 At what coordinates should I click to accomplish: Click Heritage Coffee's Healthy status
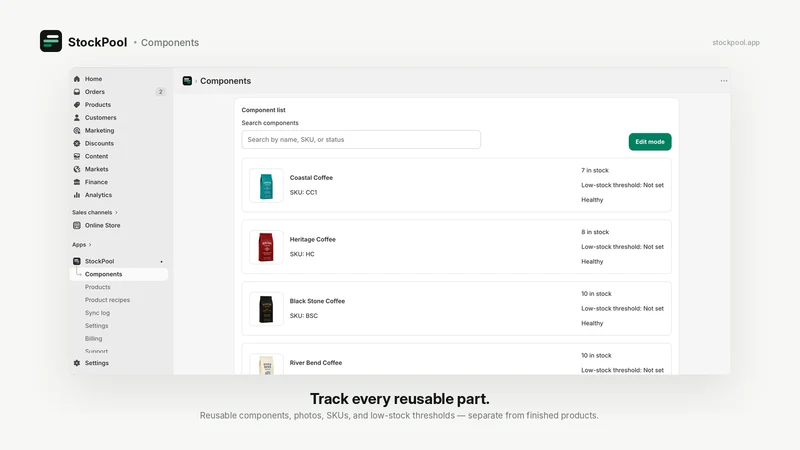point(592,262)
